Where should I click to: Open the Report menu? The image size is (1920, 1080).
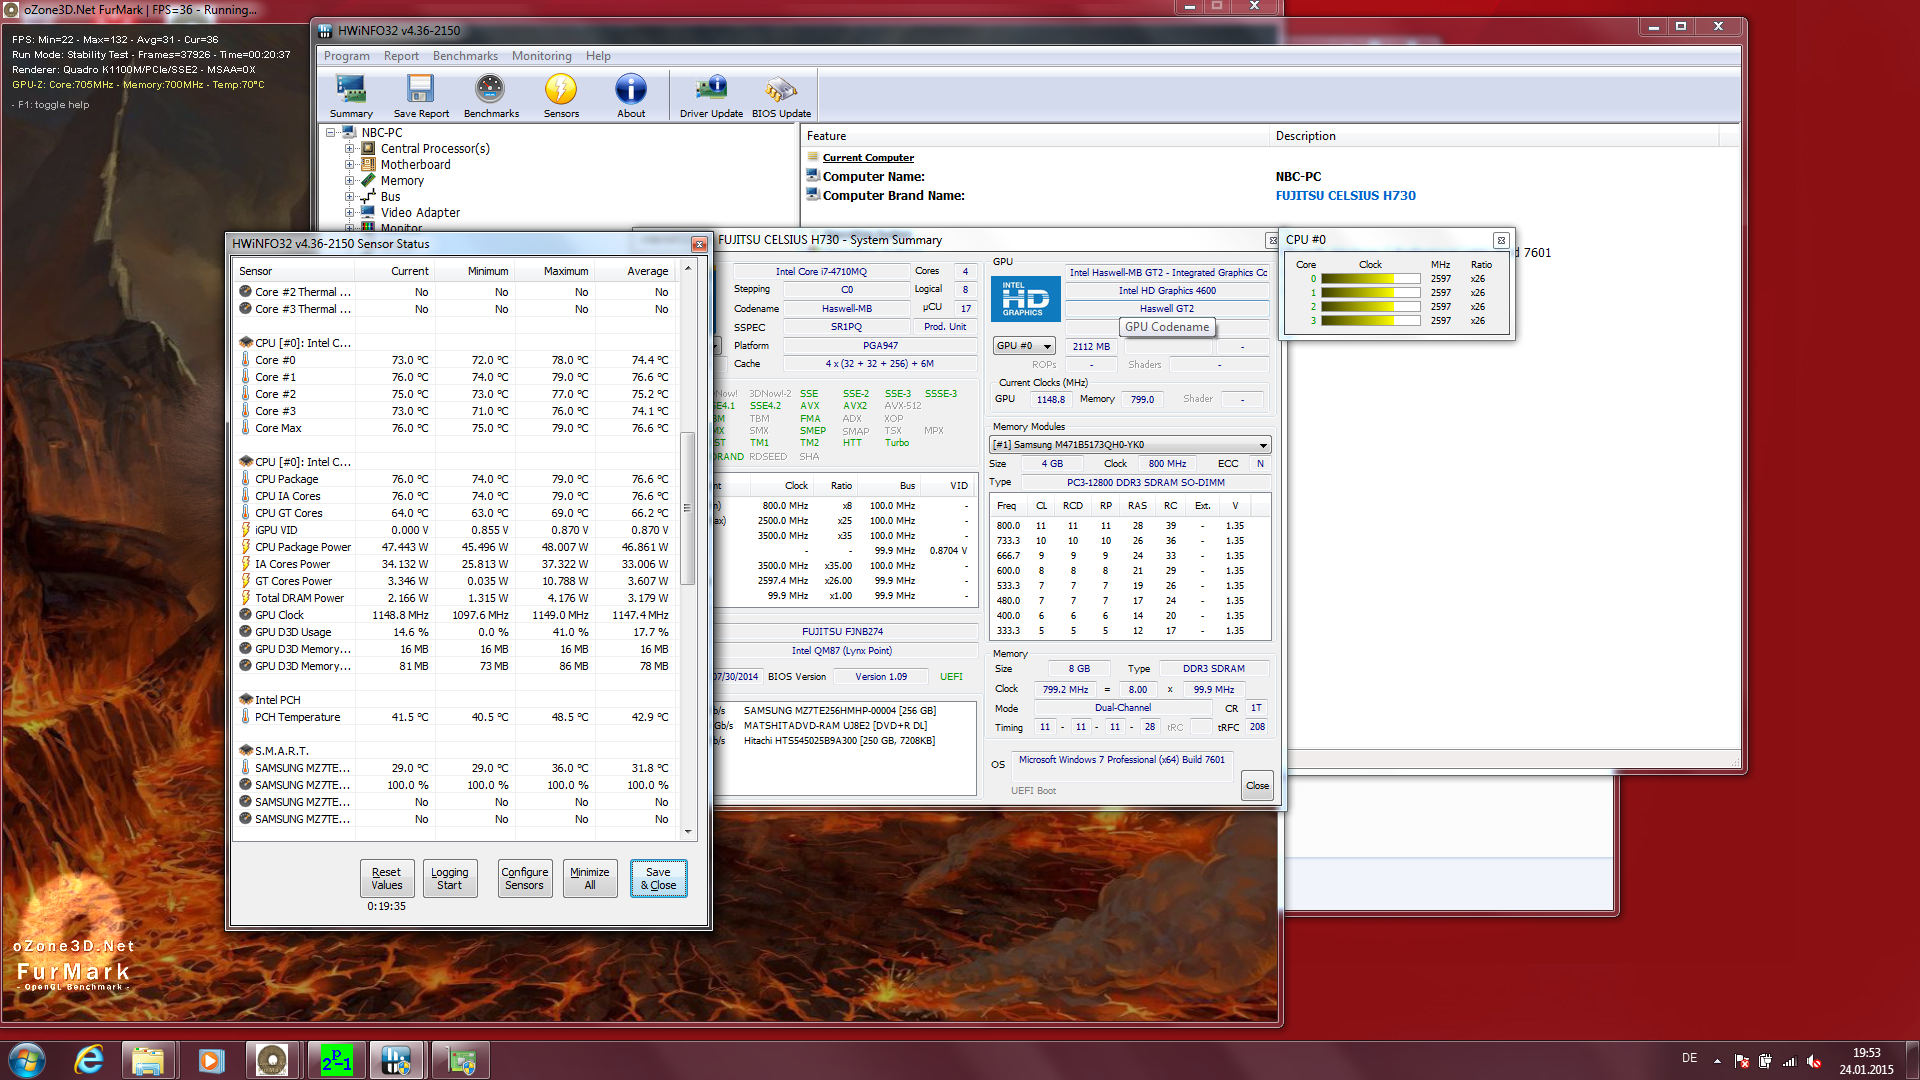(x=401, y=56)
